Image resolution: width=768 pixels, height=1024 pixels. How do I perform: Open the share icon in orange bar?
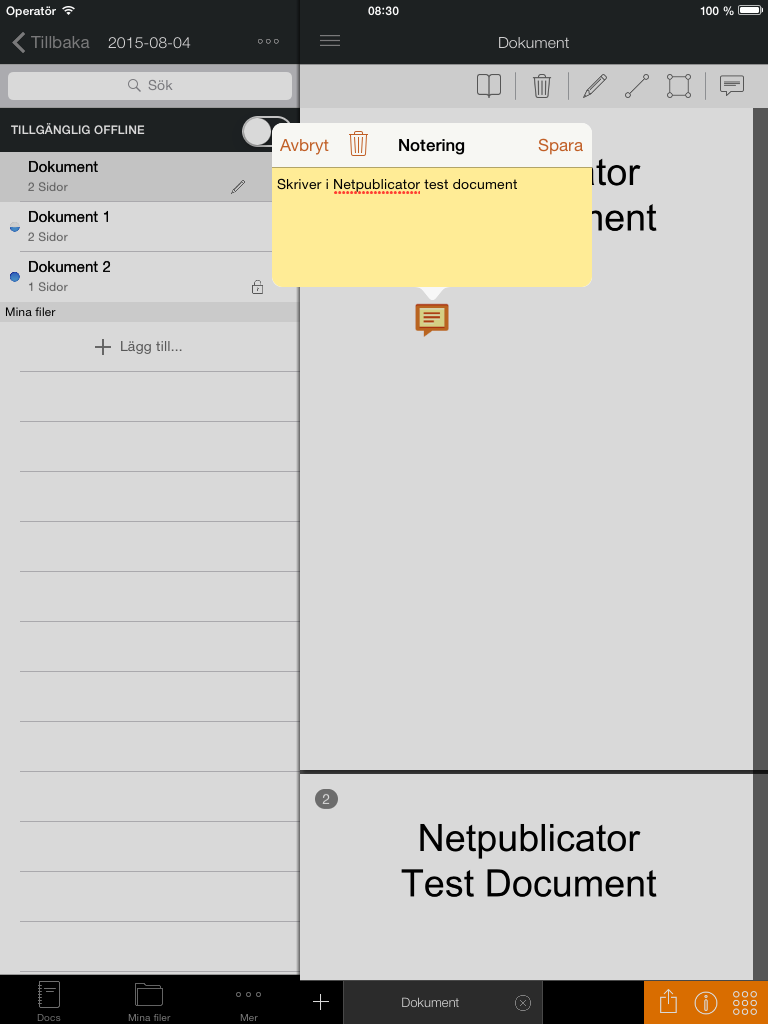click(x=668, y=1002)
